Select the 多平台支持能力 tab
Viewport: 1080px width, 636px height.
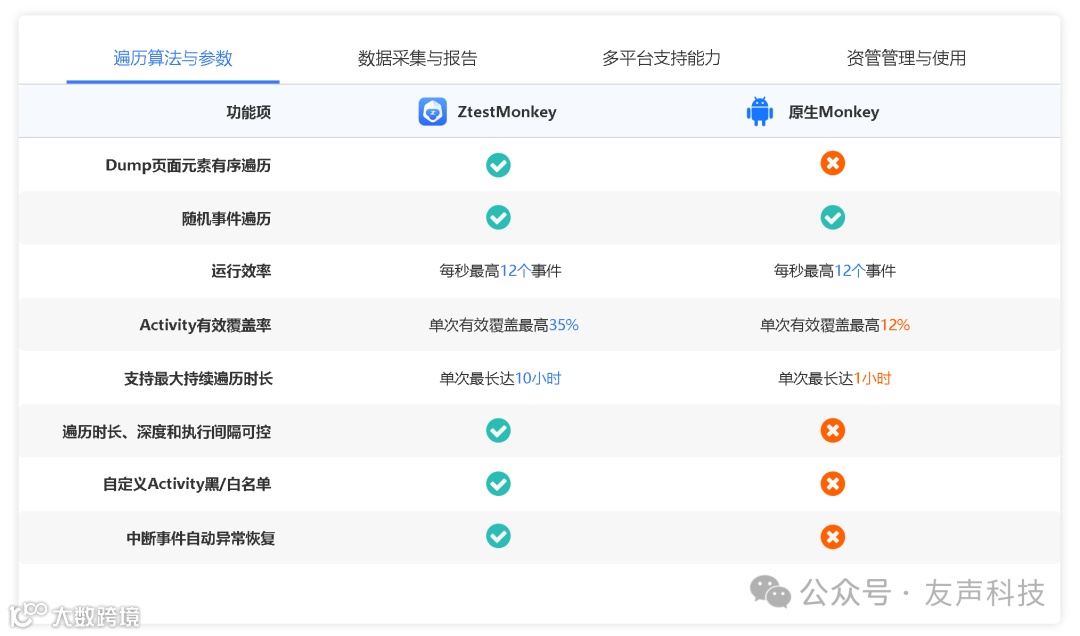(661, 58)
